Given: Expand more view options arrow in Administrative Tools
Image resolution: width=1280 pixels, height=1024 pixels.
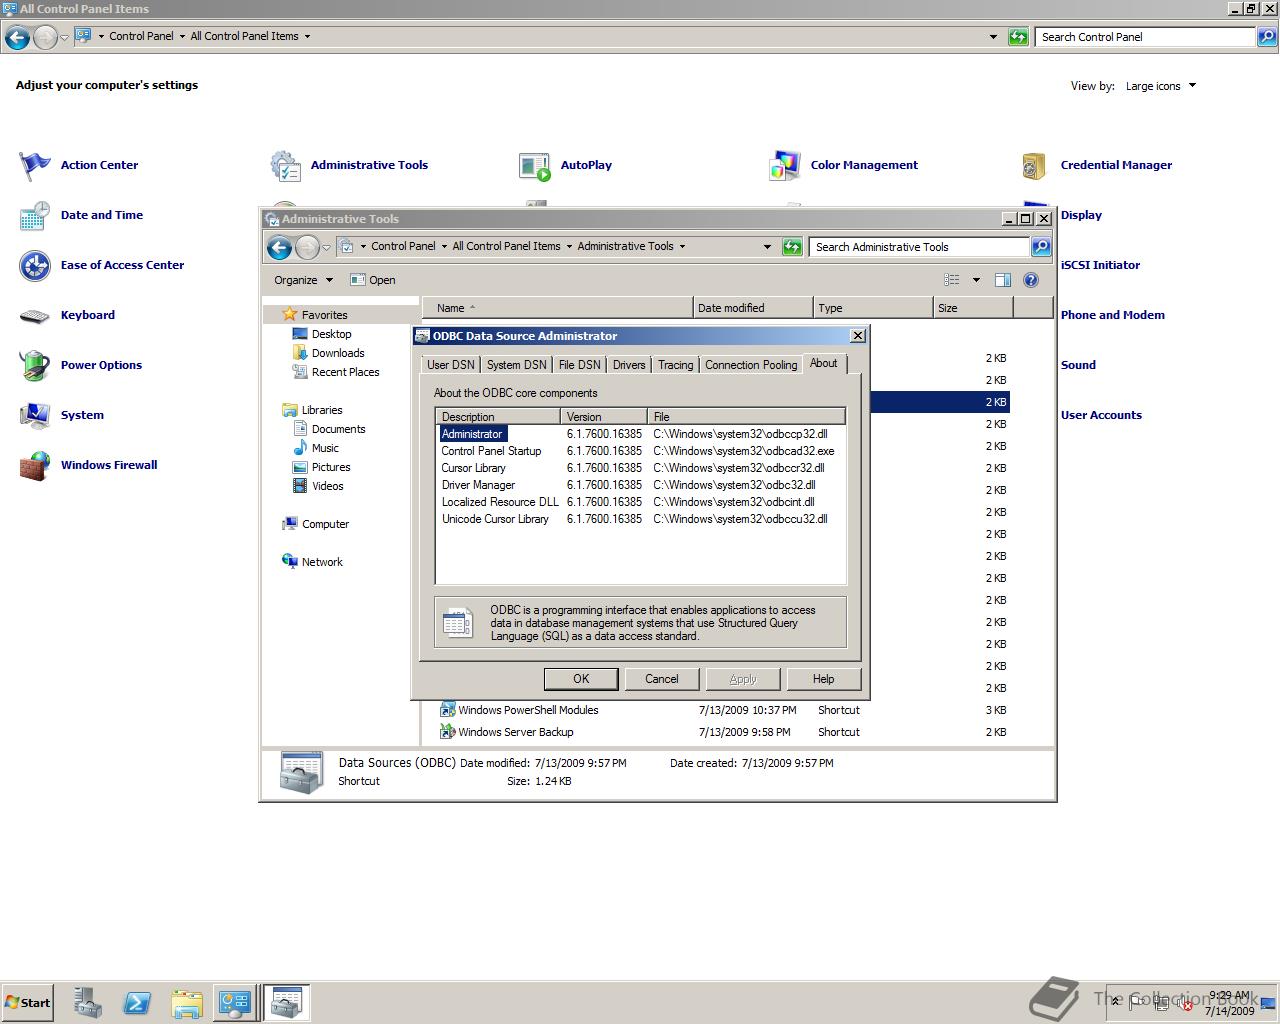Looking at the screenshot, I should (976, 280).
